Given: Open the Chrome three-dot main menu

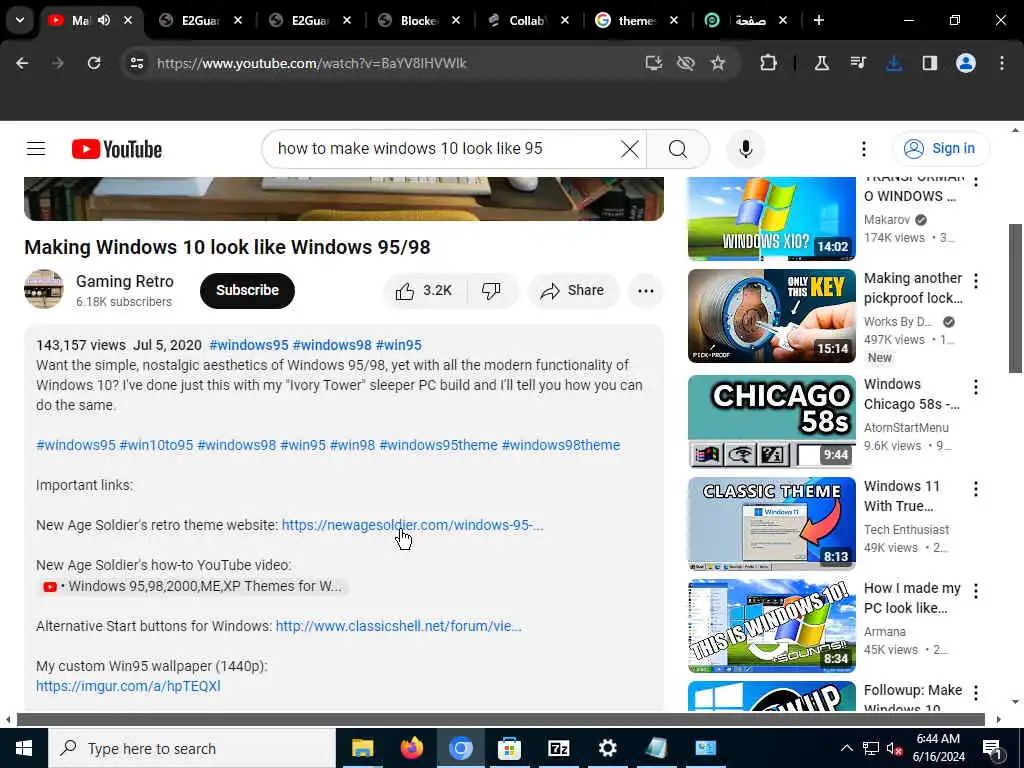Looking at the screenshot, I should (1001, 63).
